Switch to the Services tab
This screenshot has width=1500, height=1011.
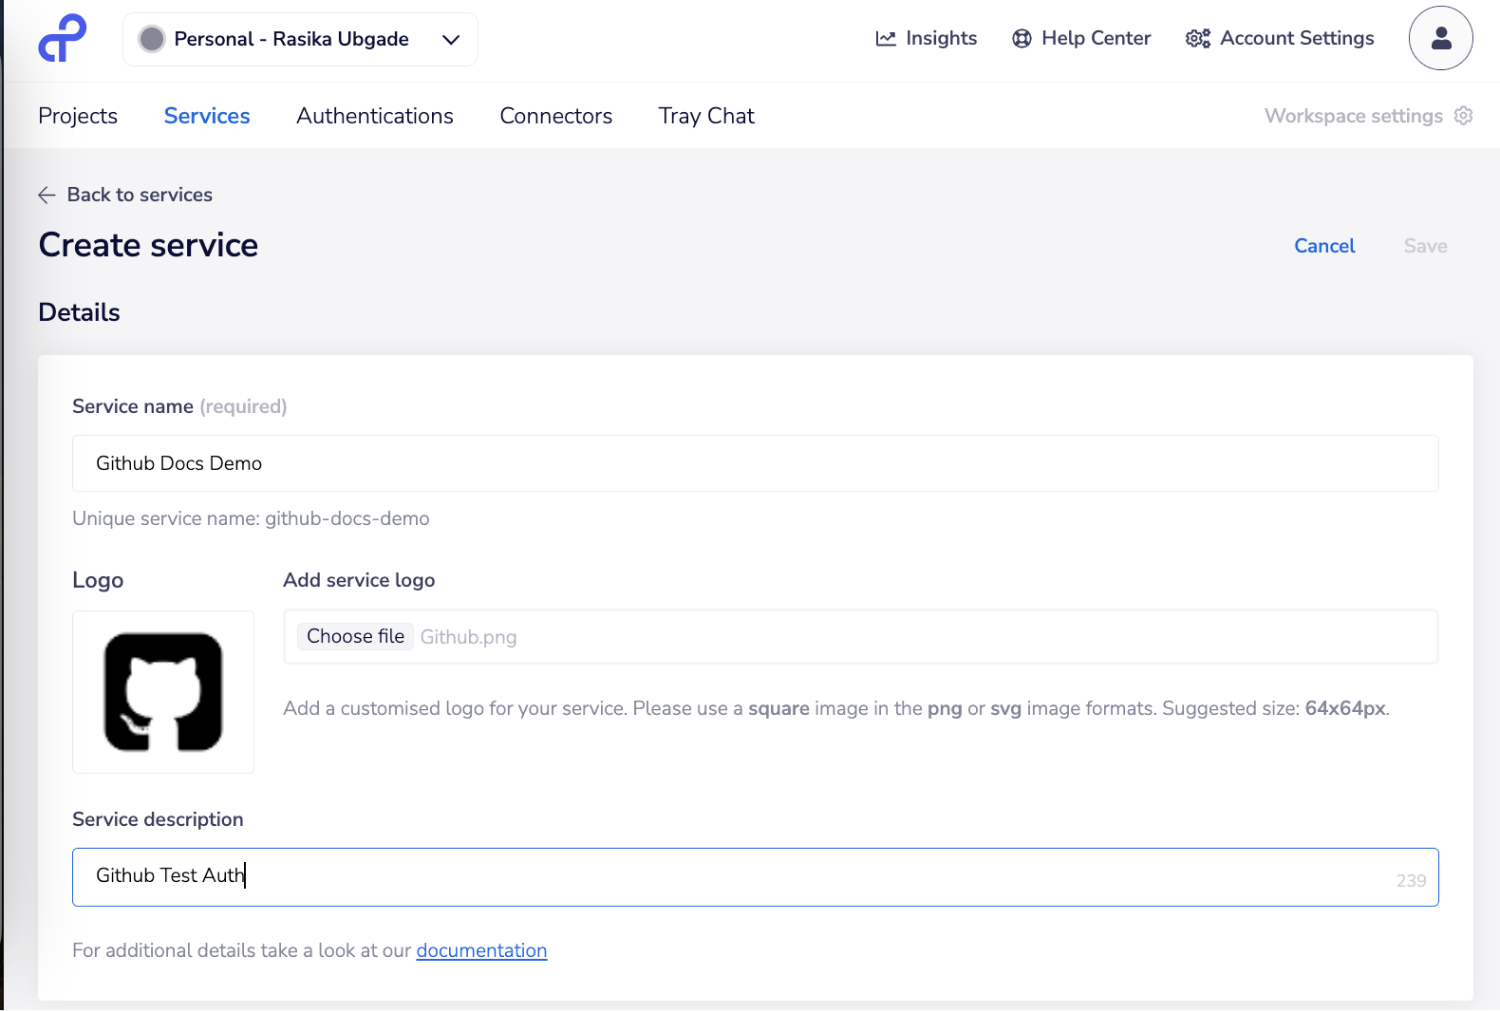tap(206, 115)
